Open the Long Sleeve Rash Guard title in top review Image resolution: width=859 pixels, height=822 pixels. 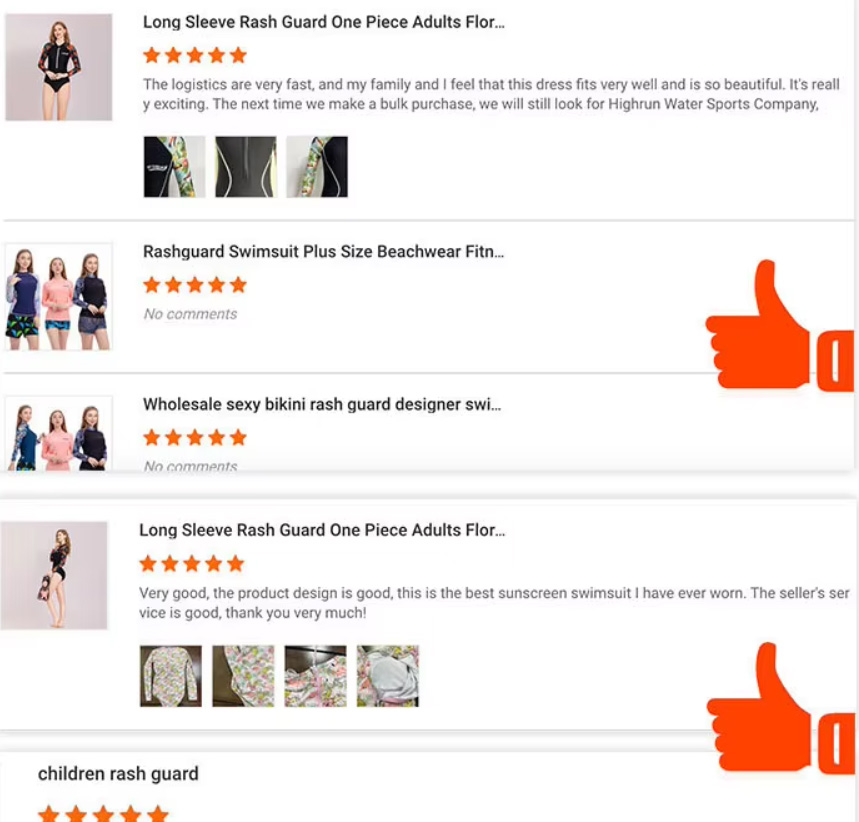(x=323, y=22)
